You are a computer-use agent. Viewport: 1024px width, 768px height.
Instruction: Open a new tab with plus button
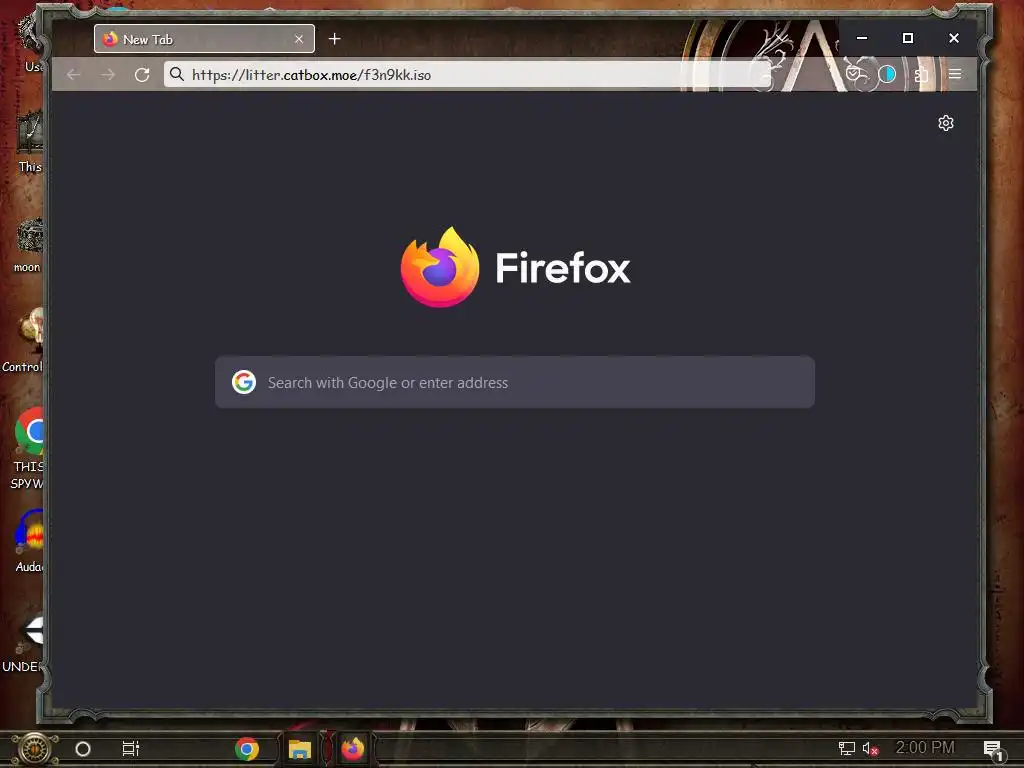[x=334, y=39]
